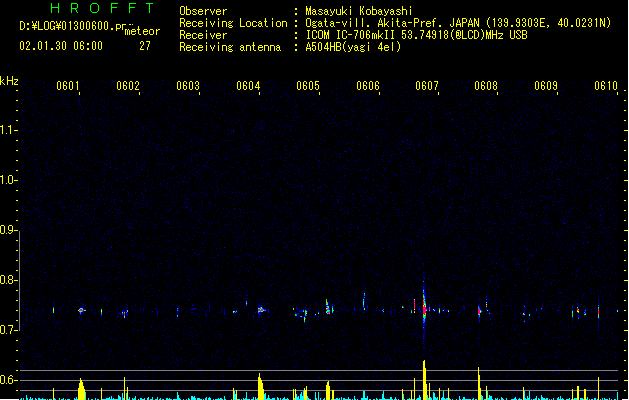The width and height of the screenshot is (629, 400).
Task: Click the 0606 time marker
Action: click(x=368, y=86)
